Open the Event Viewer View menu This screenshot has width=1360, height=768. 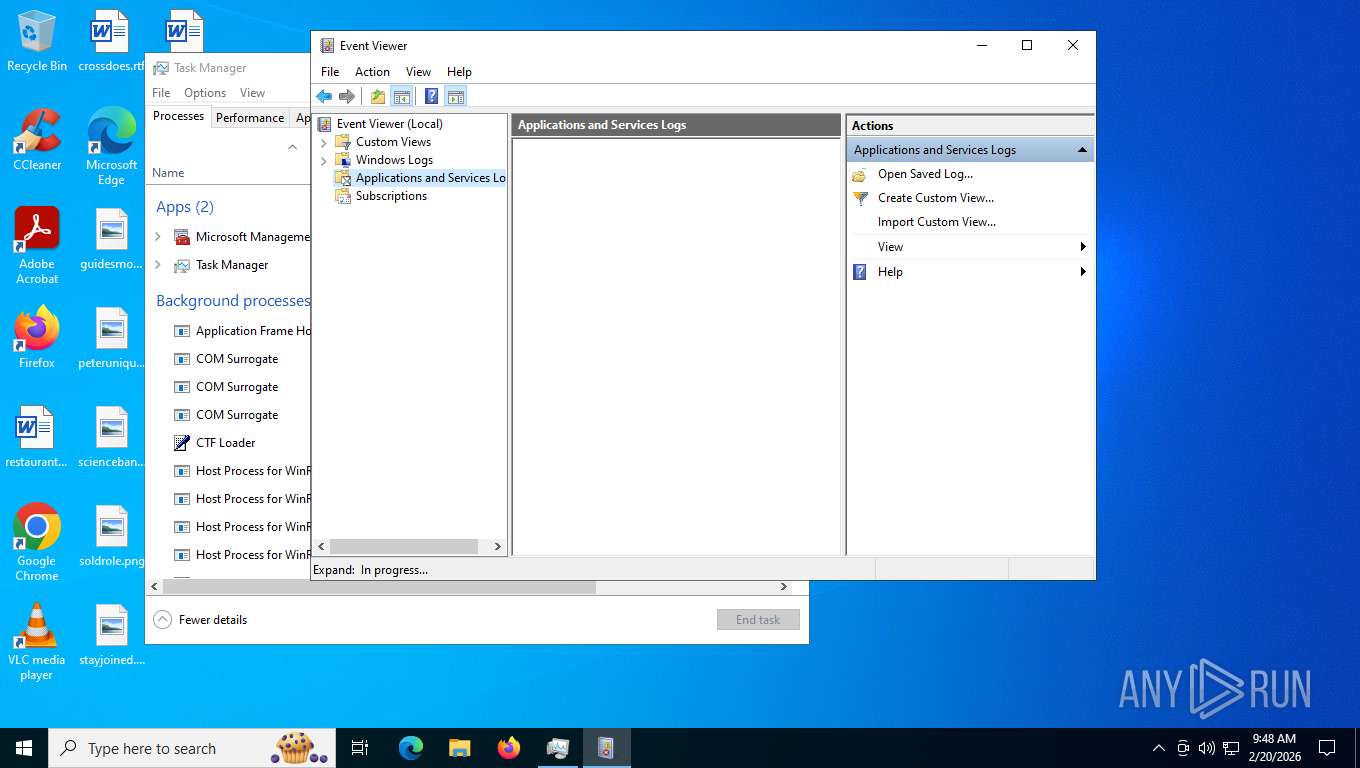[418, 72]
